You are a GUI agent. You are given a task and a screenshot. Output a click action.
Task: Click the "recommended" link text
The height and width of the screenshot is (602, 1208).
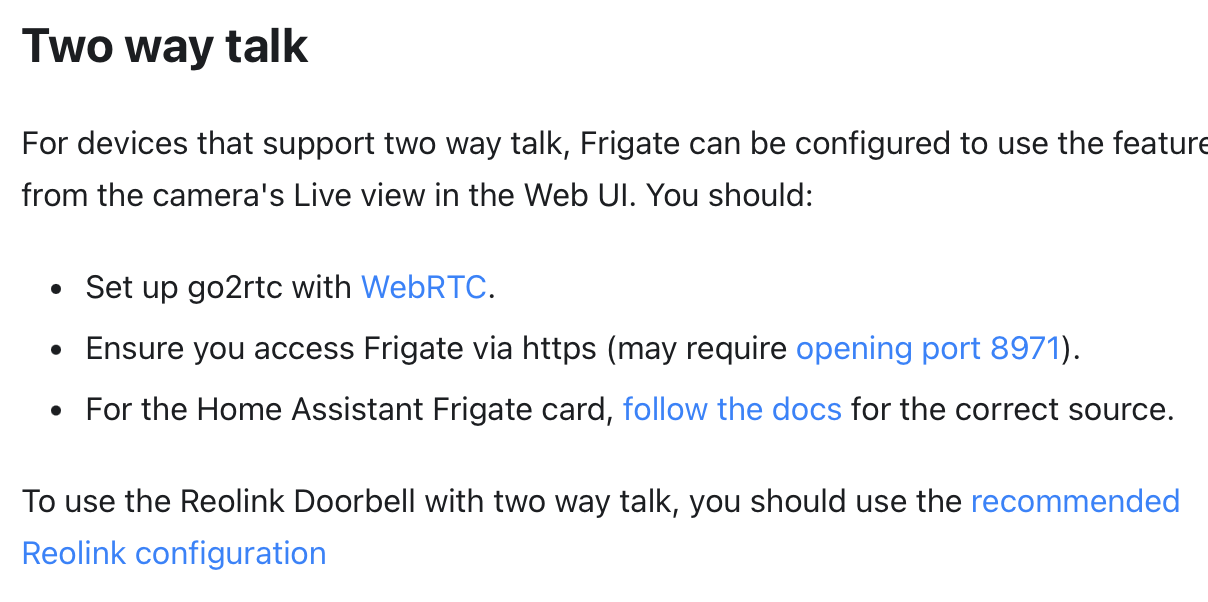click(x=1076, y=500)
